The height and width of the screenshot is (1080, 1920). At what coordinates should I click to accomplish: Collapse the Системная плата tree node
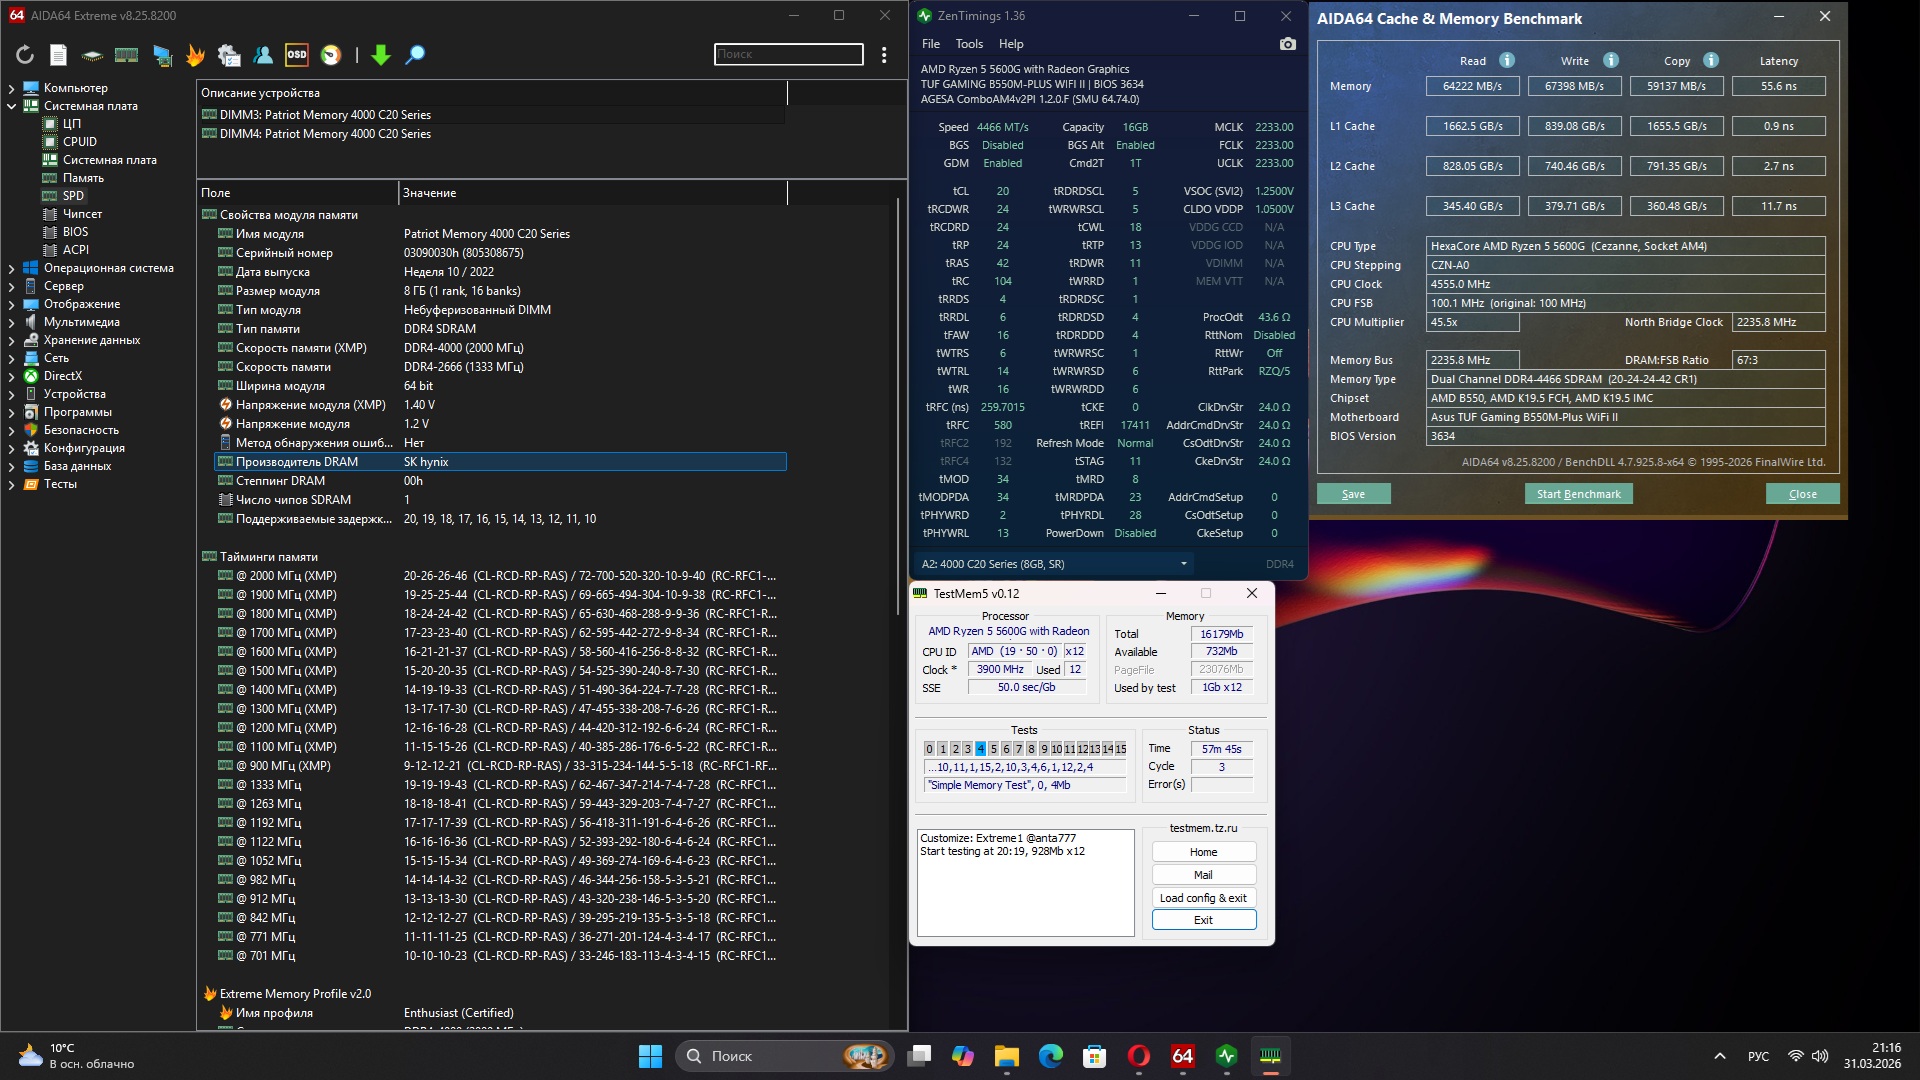coord(11,106)
